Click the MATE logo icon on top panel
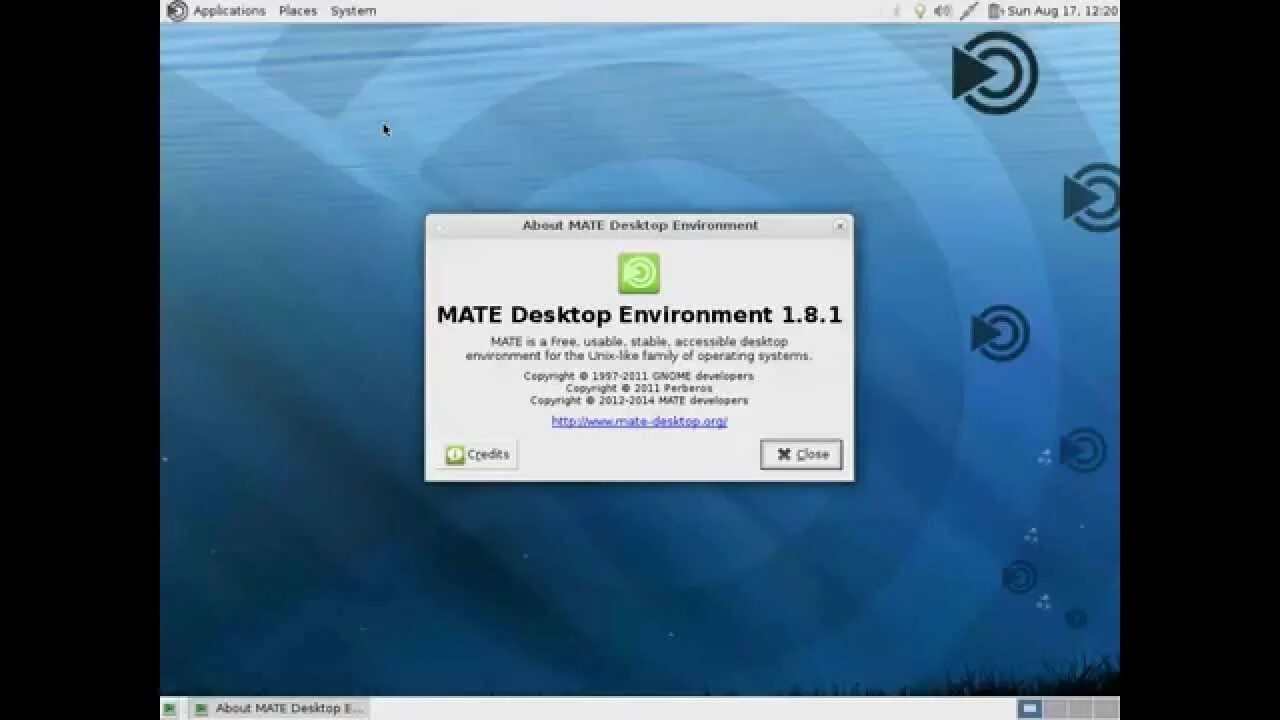This screenshot has height=720, width=1280. click(x=177, y=11)
